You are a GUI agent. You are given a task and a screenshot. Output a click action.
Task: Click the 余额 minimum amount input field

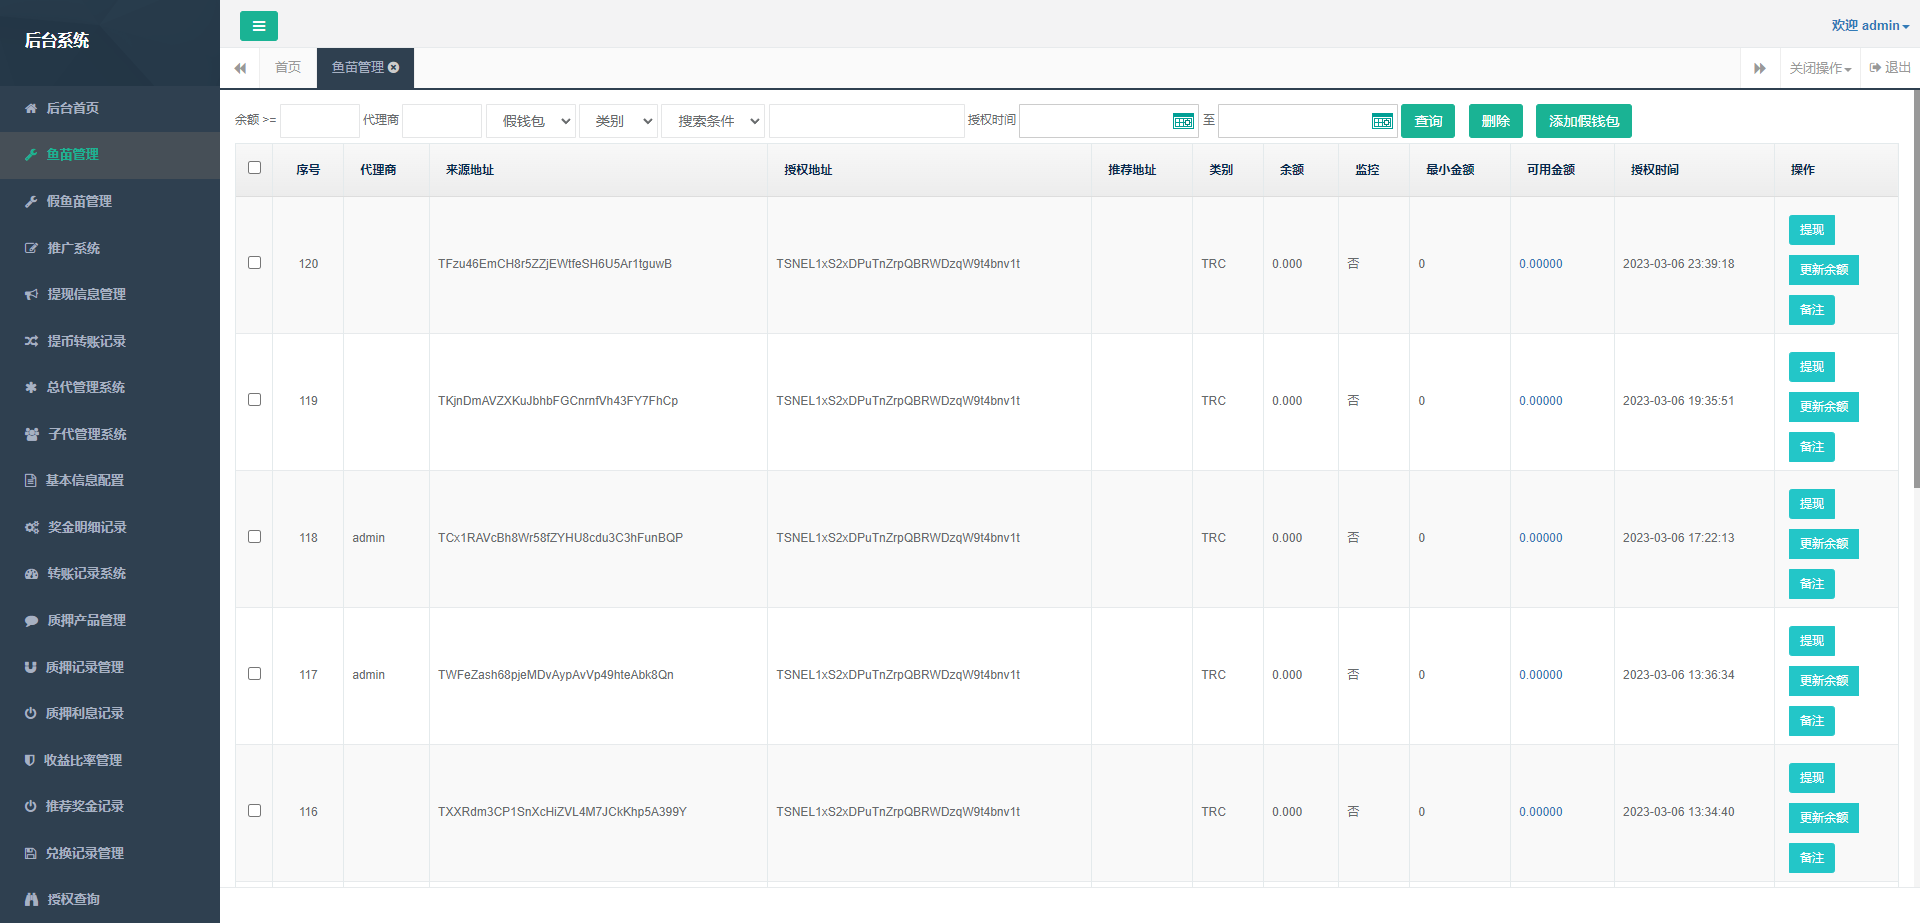[x=319, y=121]
